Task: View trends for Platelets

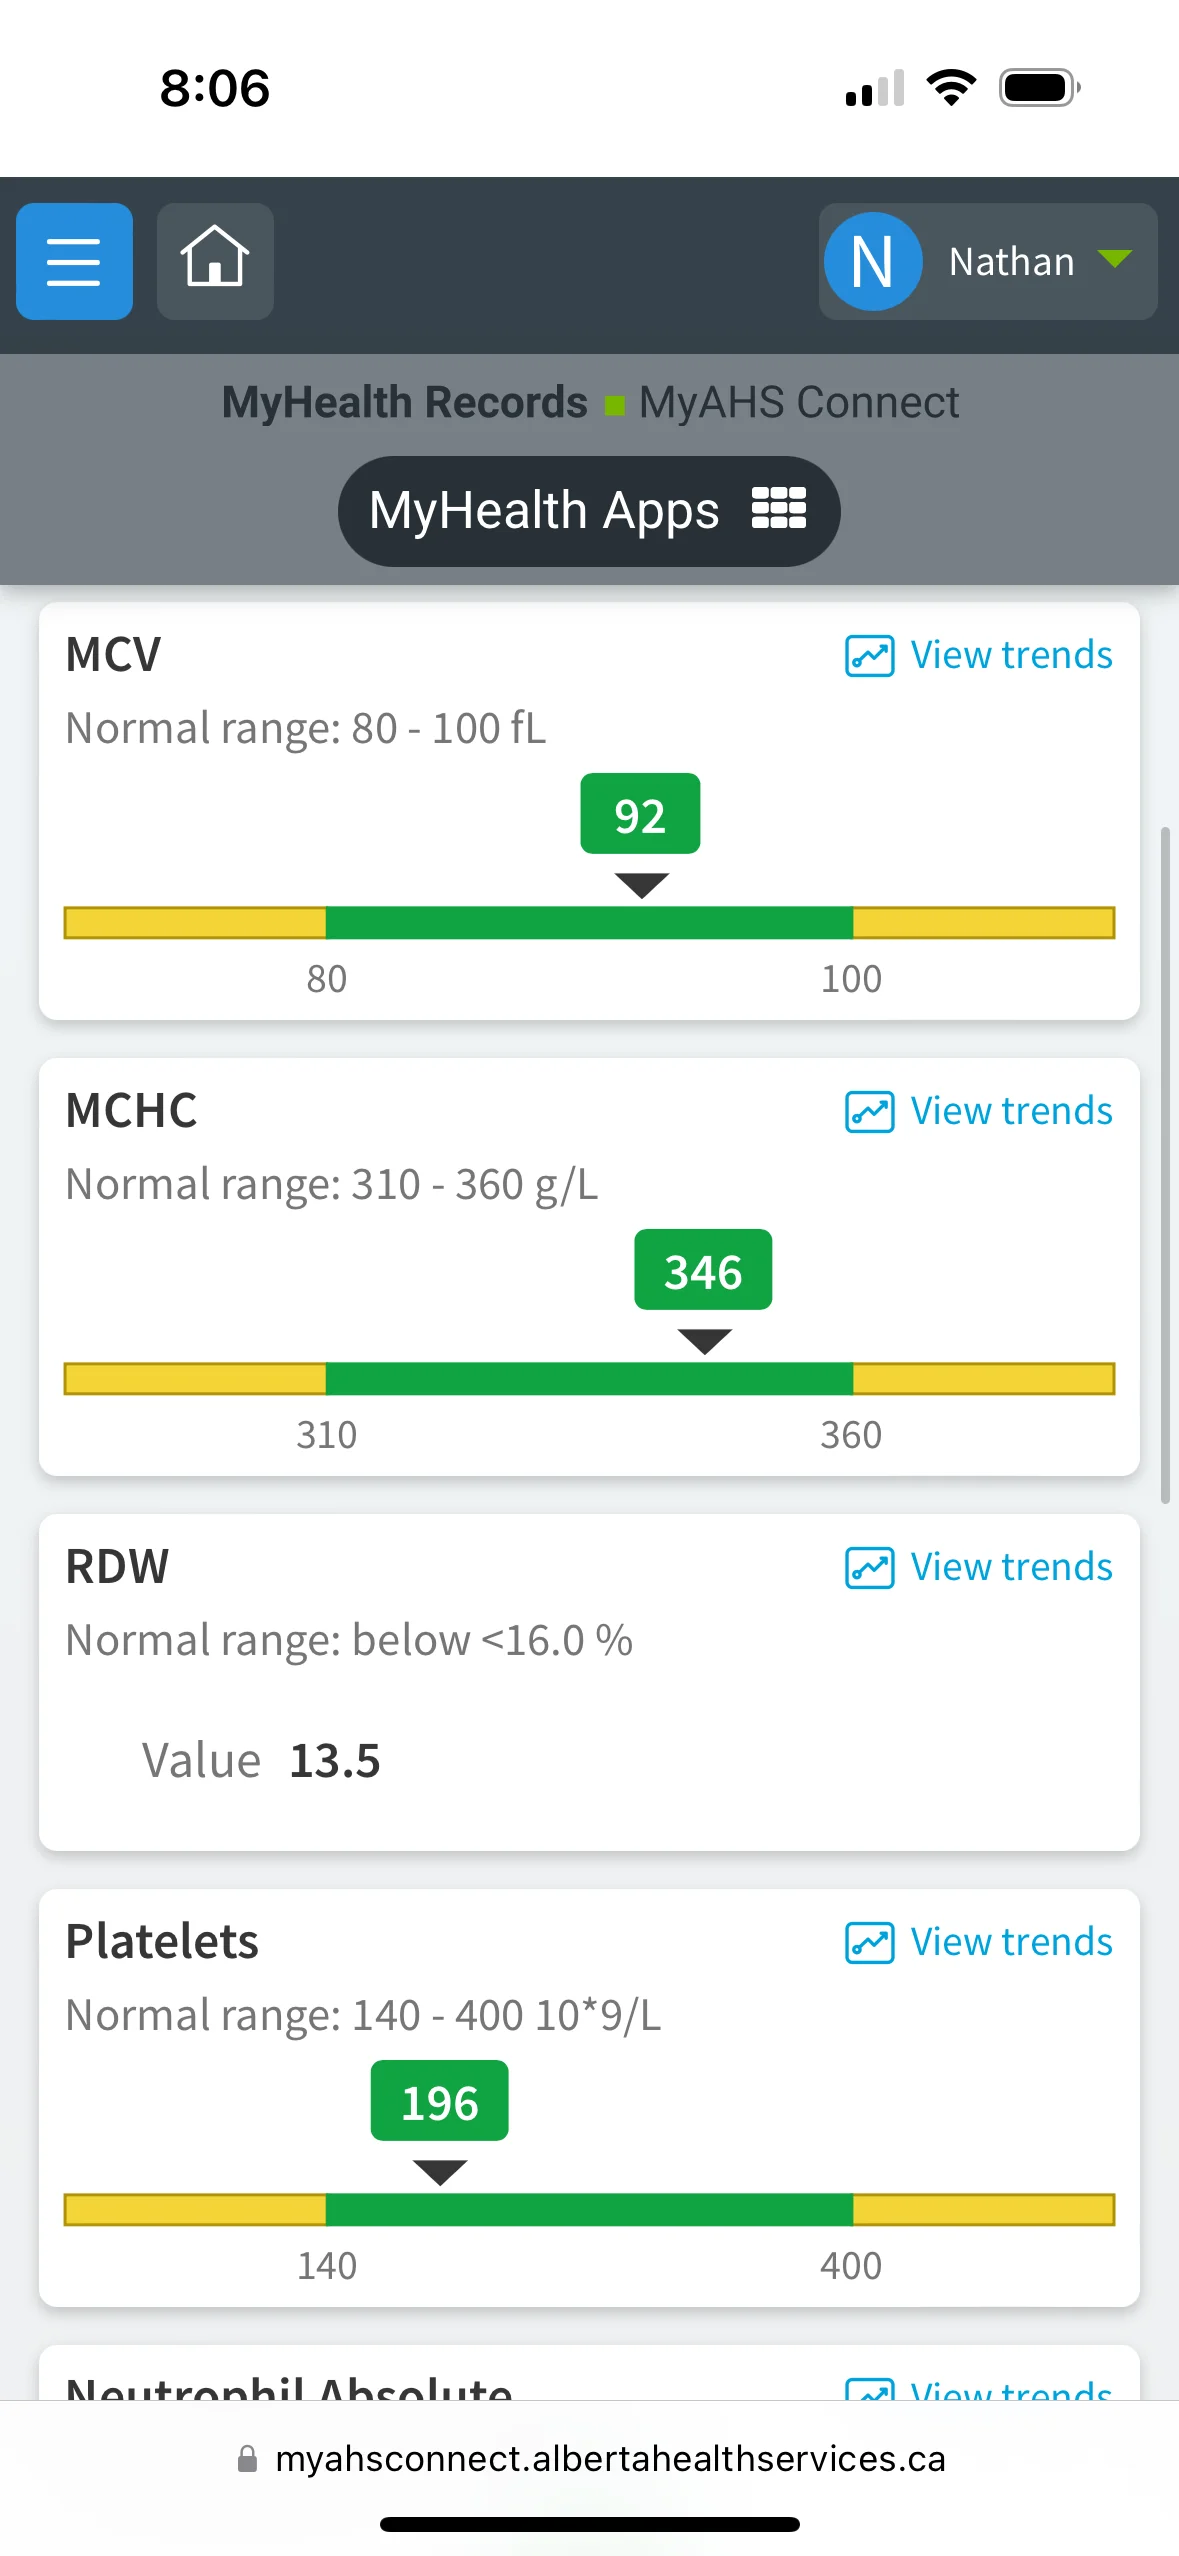Action: click(x=1011, y=1942)
